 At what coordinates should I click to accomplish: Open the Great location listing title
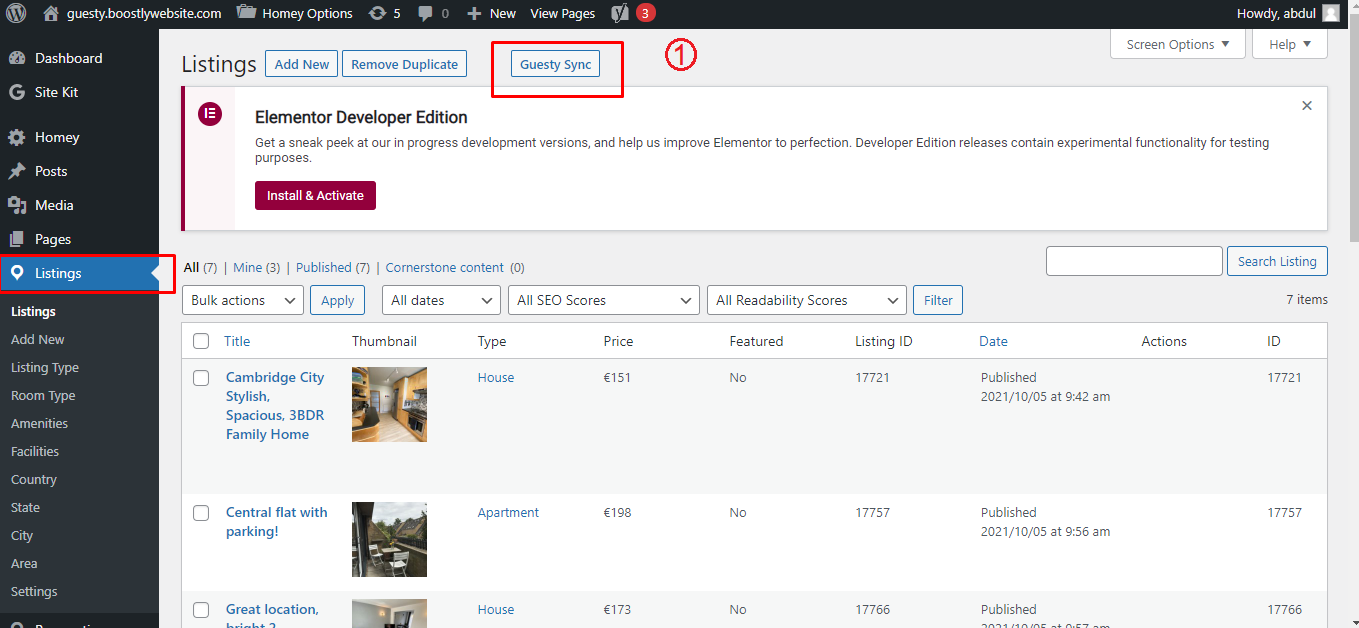272,616
